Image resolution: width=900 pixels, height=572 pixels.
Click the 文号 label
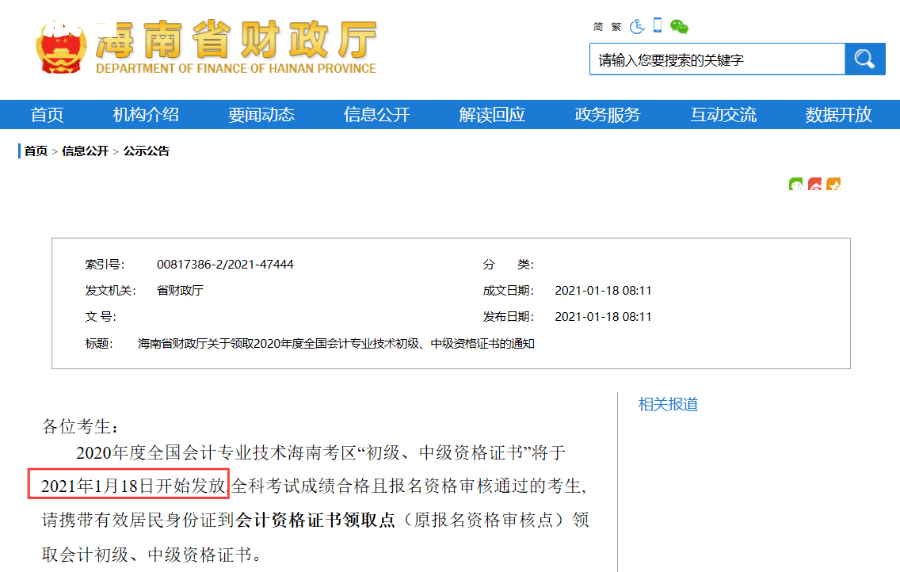click(x=100, y=317)
